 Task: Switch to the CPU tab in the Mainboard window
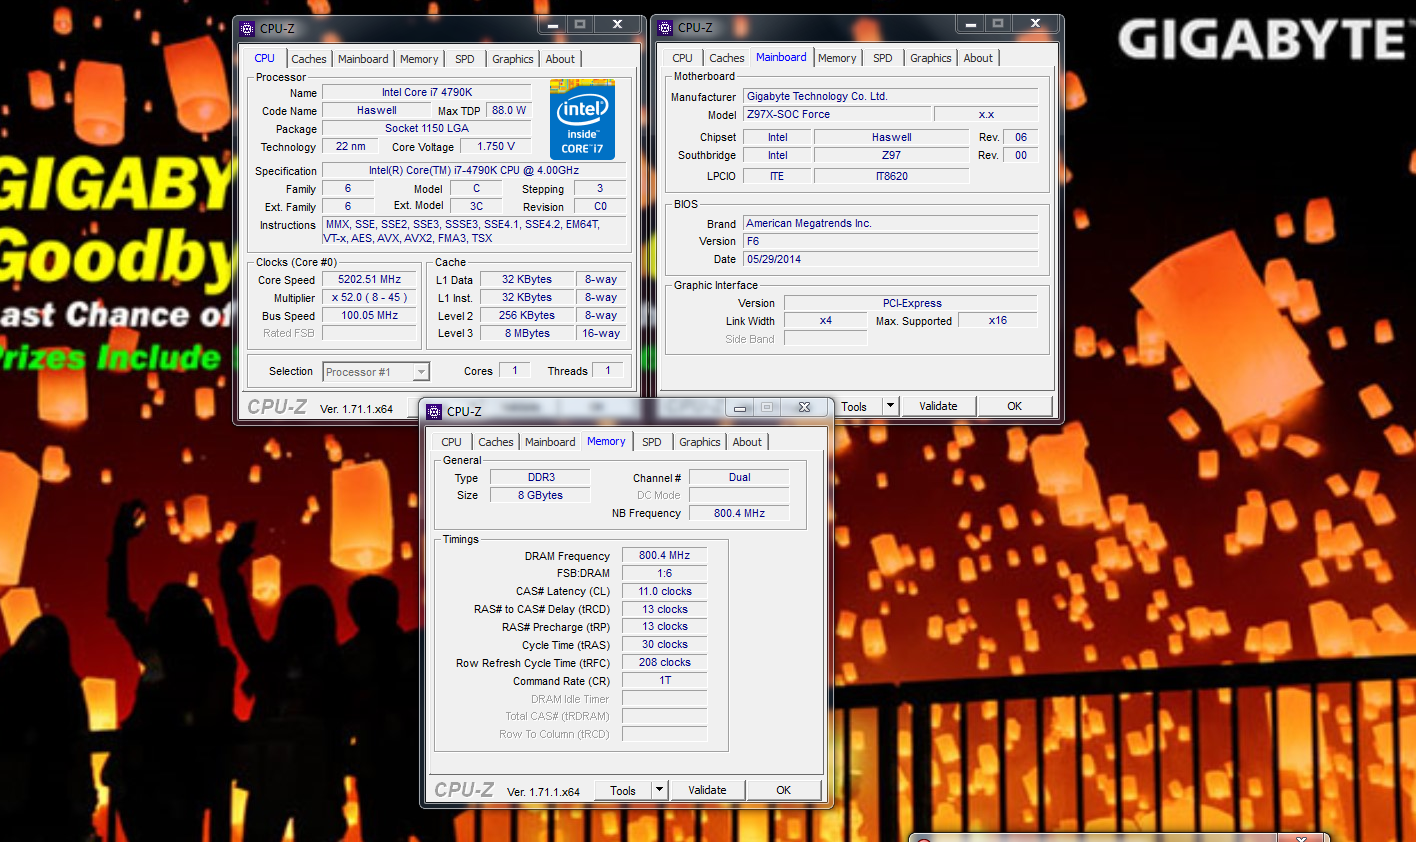point(682,58)
